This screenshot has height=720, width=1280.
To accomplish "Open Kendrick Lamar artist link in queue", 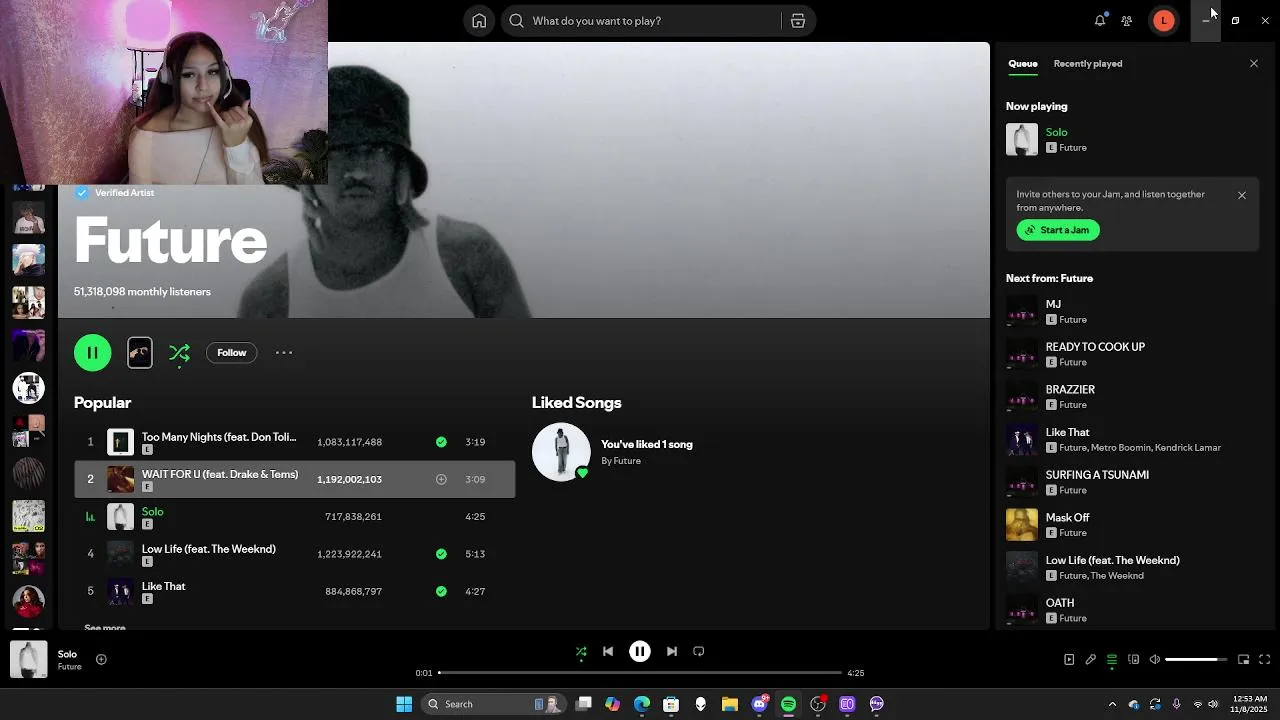I will (1187, 448).
